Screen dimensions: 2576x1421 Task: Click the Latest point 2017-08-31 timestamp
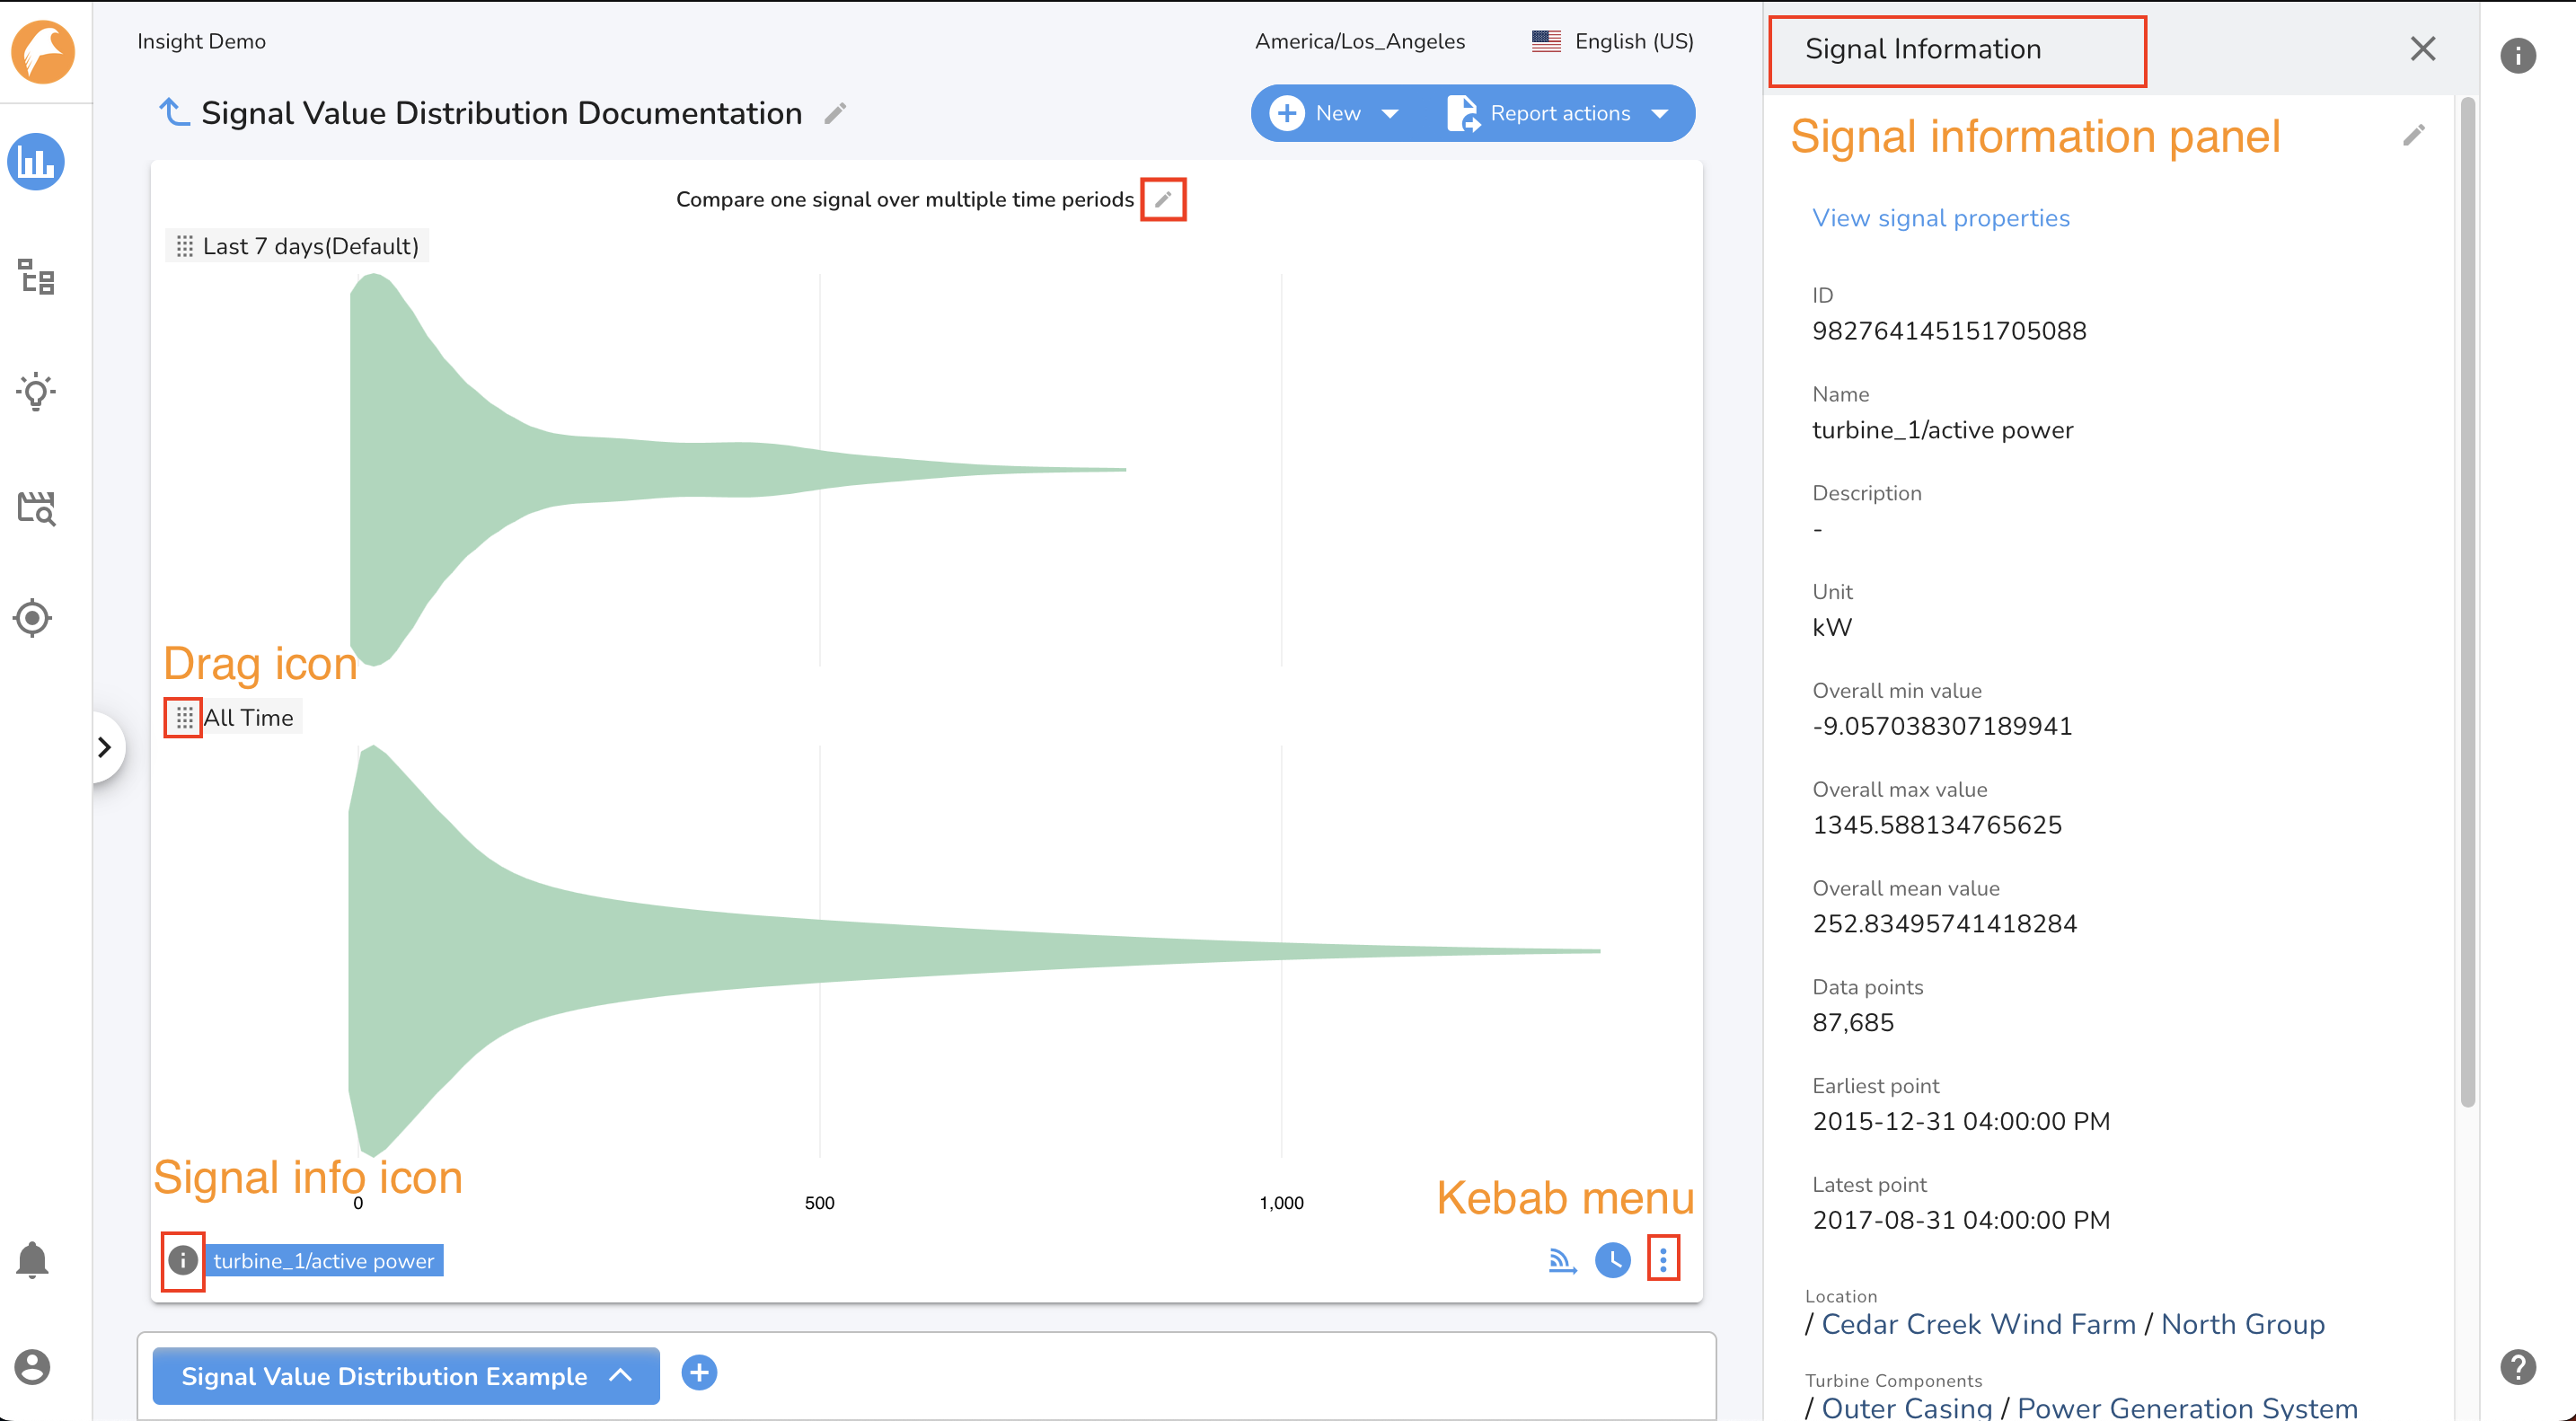pyautogui.click(x=1961, y=1220)
